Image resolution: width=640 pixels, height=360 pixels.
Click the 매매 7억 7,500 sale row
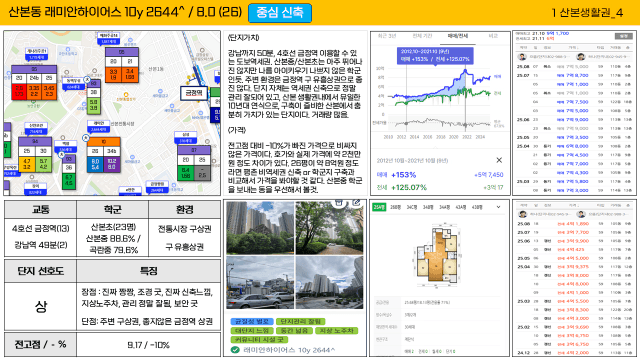pos(574,102)
